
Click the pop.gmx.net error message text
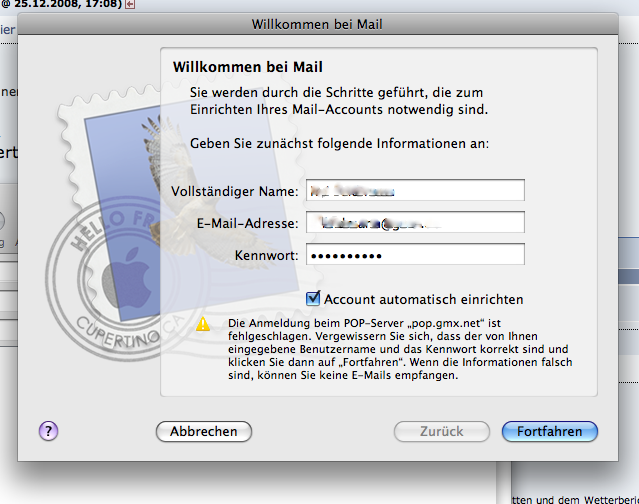(400, 349)
